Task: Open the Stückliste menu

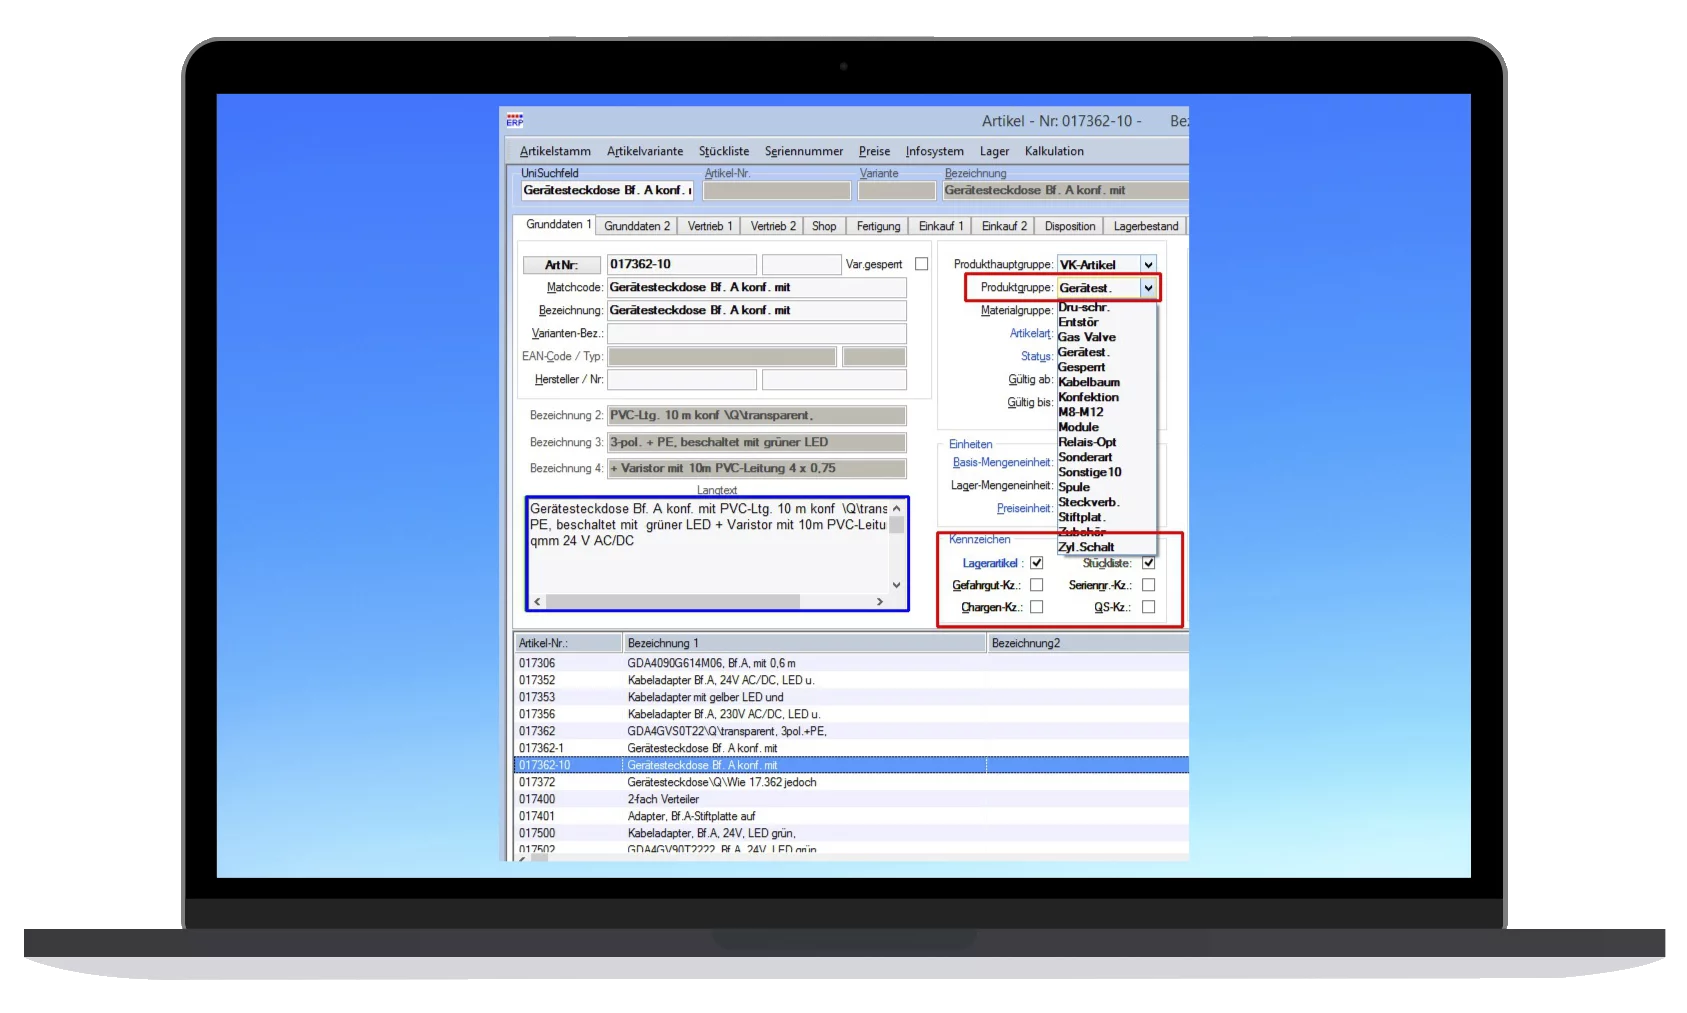Action: [724, 151]
